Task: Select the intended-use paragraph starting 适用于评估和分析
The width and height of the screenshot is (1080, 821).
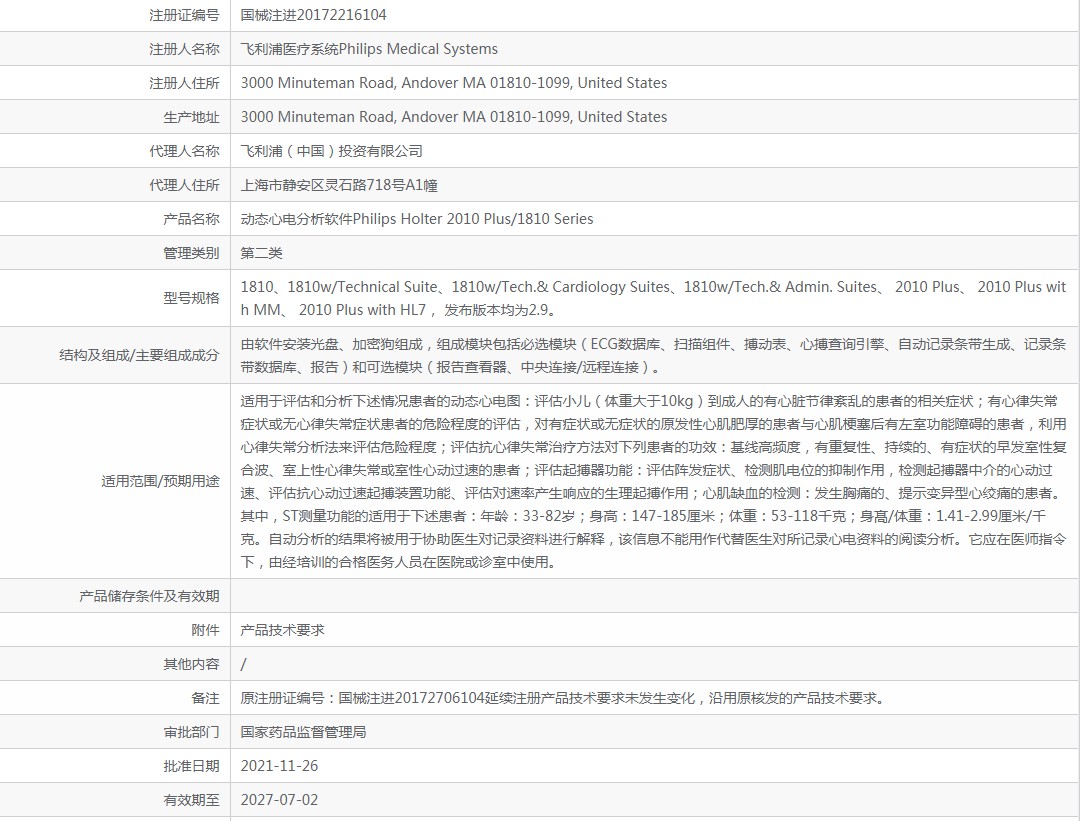Action: click(x=653, y=481)
